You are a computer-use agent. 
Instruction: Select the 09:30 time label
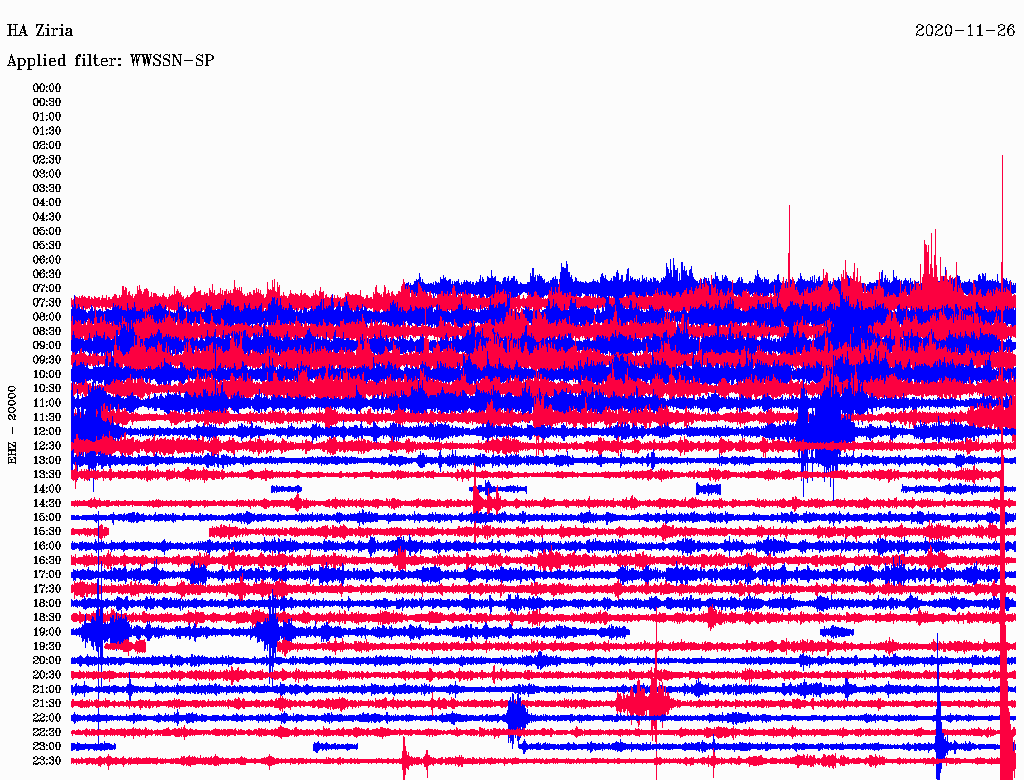47,360
